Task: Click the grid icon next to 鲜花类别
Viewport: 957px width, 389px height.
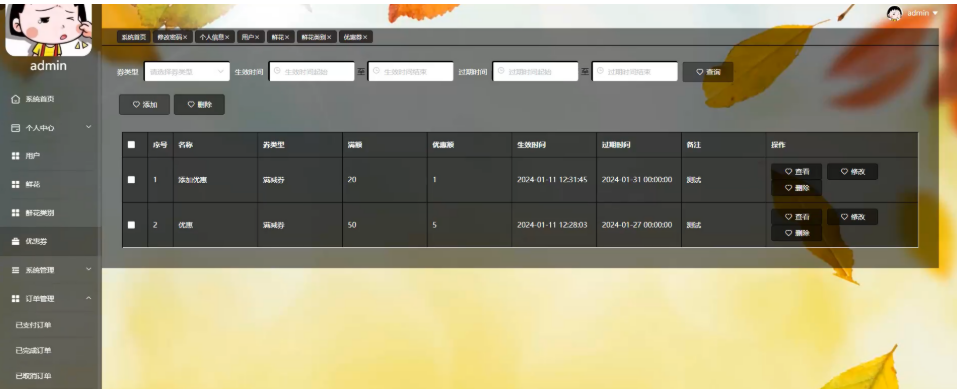Action: 16,213
